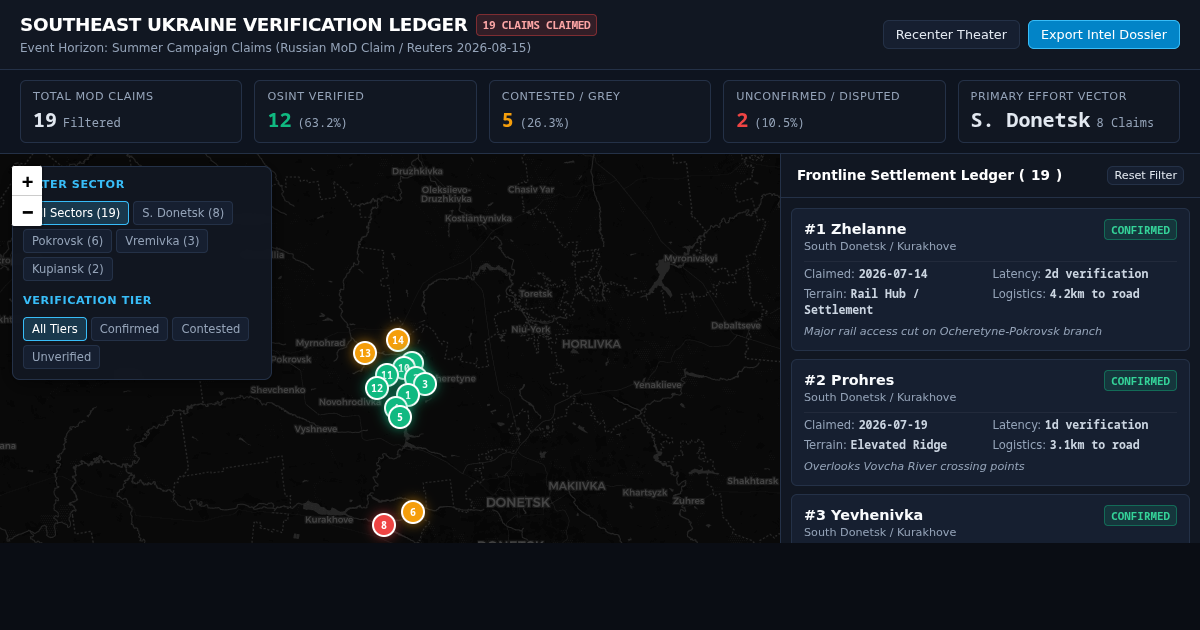Viewport: 1200px width, 630px height.
Task: Click OSINT Verified stat card
Action: (365, 111)
